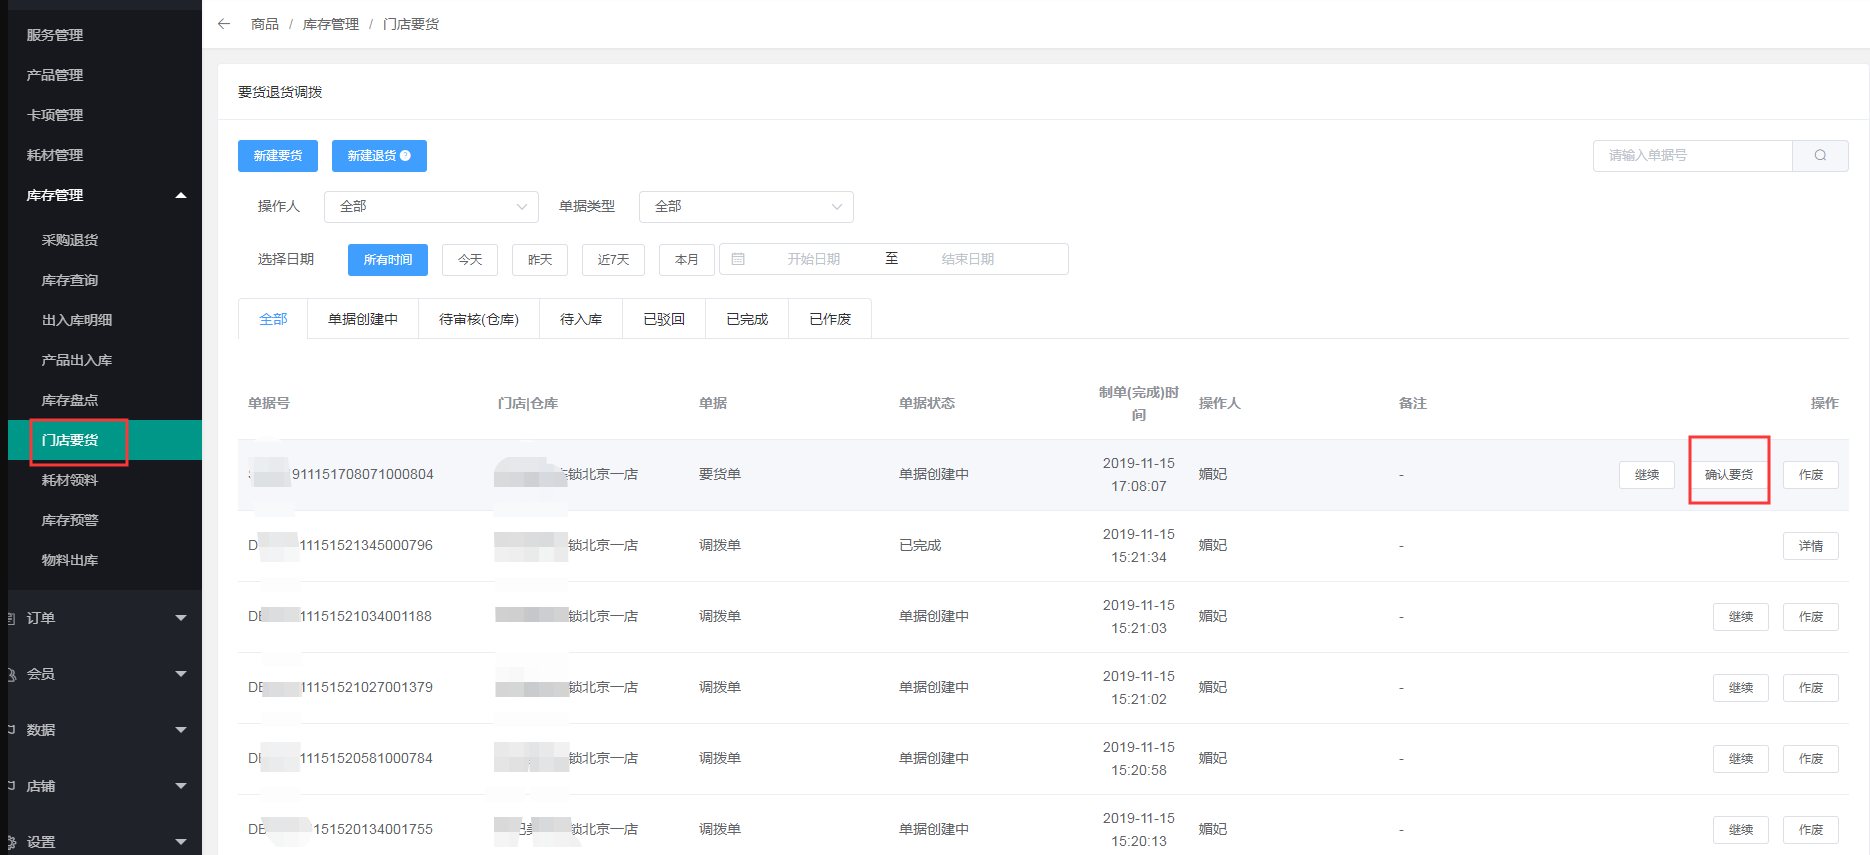Click the 结束日期 field
1870x855 pixels.
tap(967, 259)
